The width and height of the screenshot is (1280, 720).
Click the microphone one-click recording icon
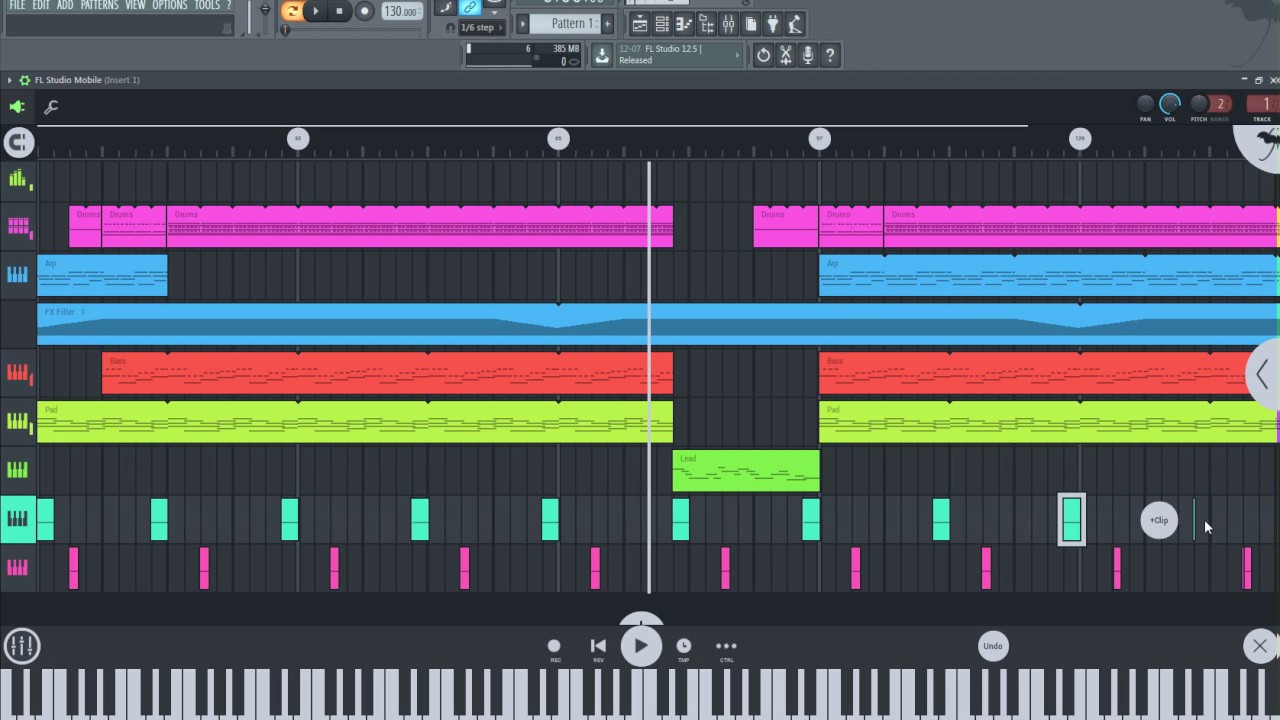point(808,56)
